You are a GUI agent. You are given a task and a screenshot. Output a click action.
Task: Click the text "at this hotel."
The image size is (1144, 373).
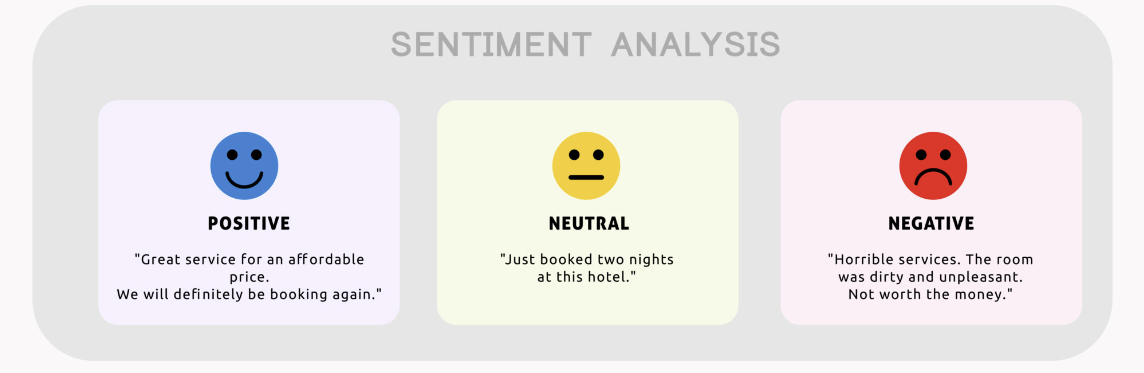pyautogui.click(x=587, y=277)
